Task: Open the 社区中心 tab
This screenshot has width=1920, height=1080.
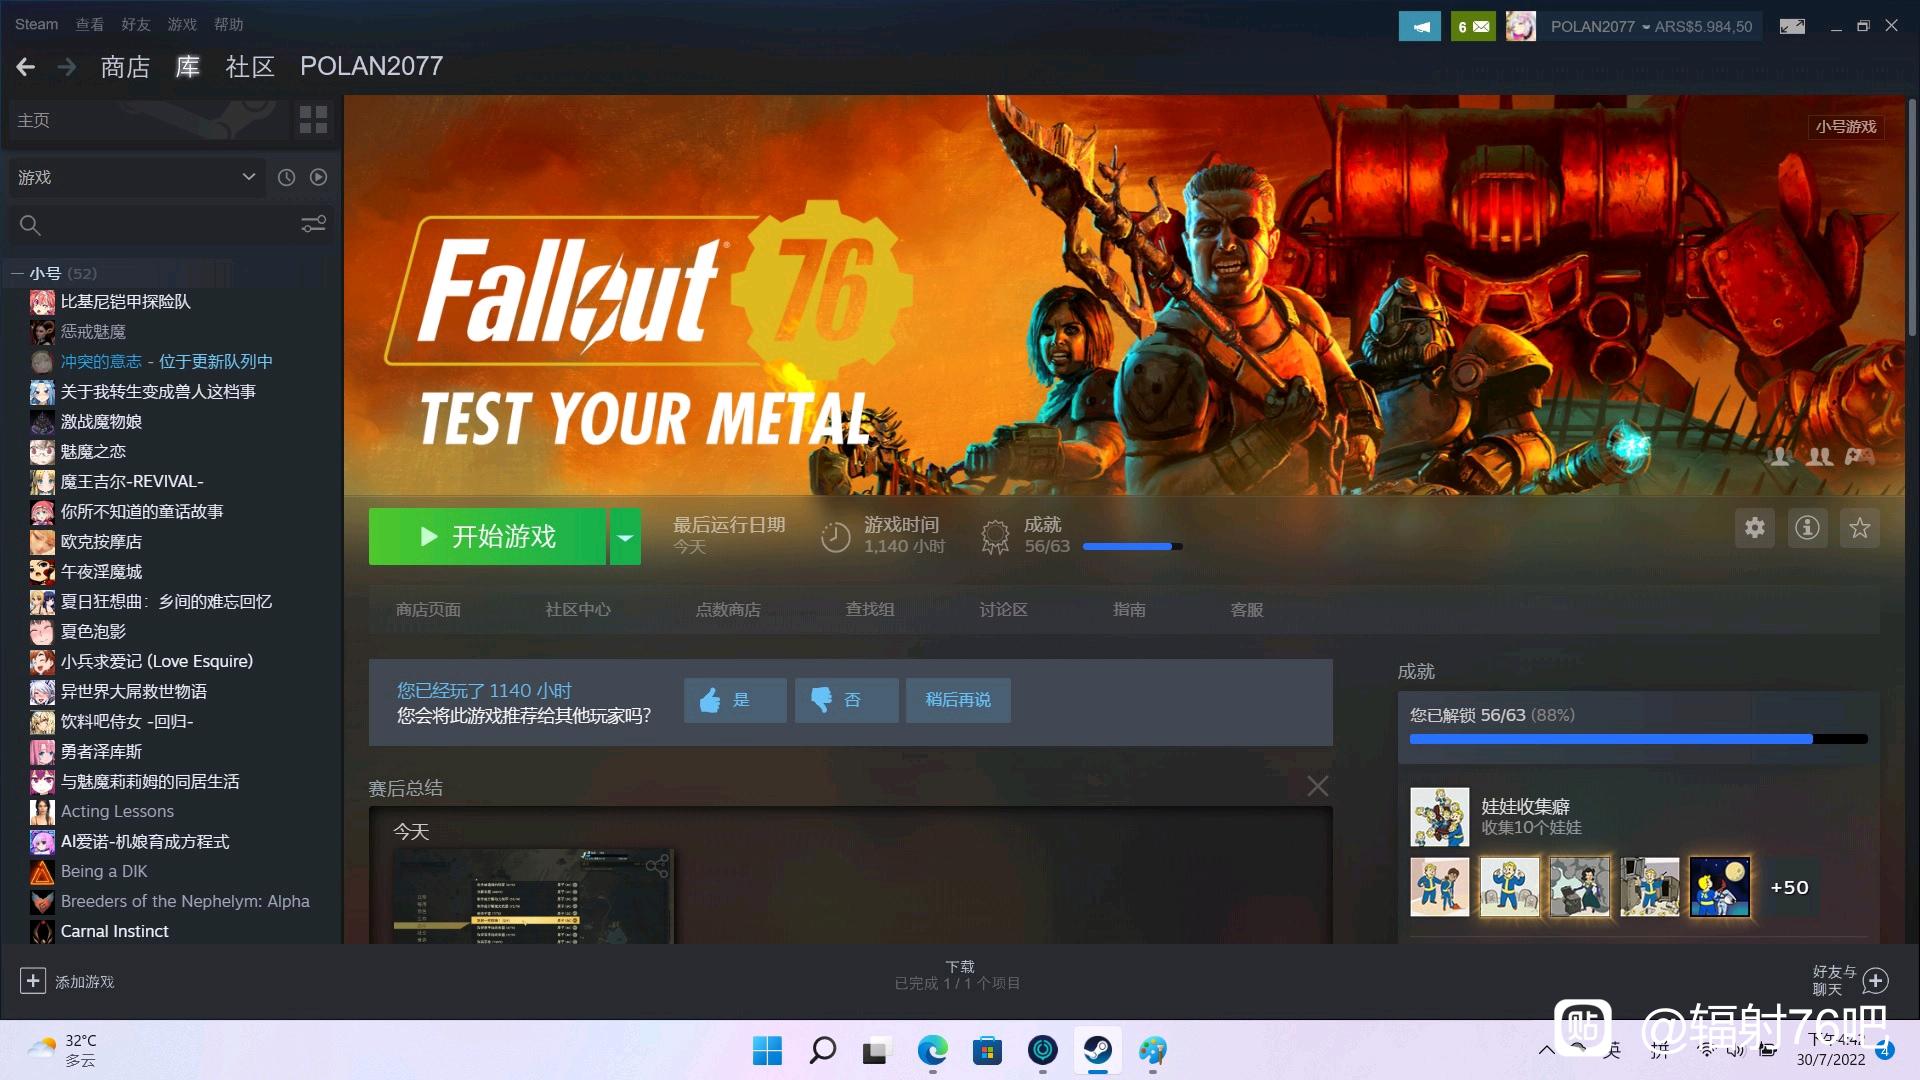Action: [578, 610]
